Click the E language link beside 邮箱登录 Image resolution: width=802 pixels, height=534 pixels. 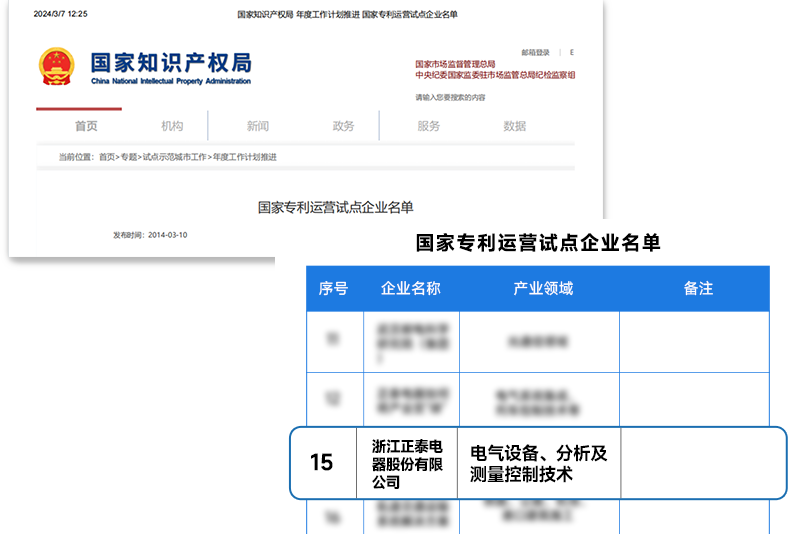[x=572, y=52]
